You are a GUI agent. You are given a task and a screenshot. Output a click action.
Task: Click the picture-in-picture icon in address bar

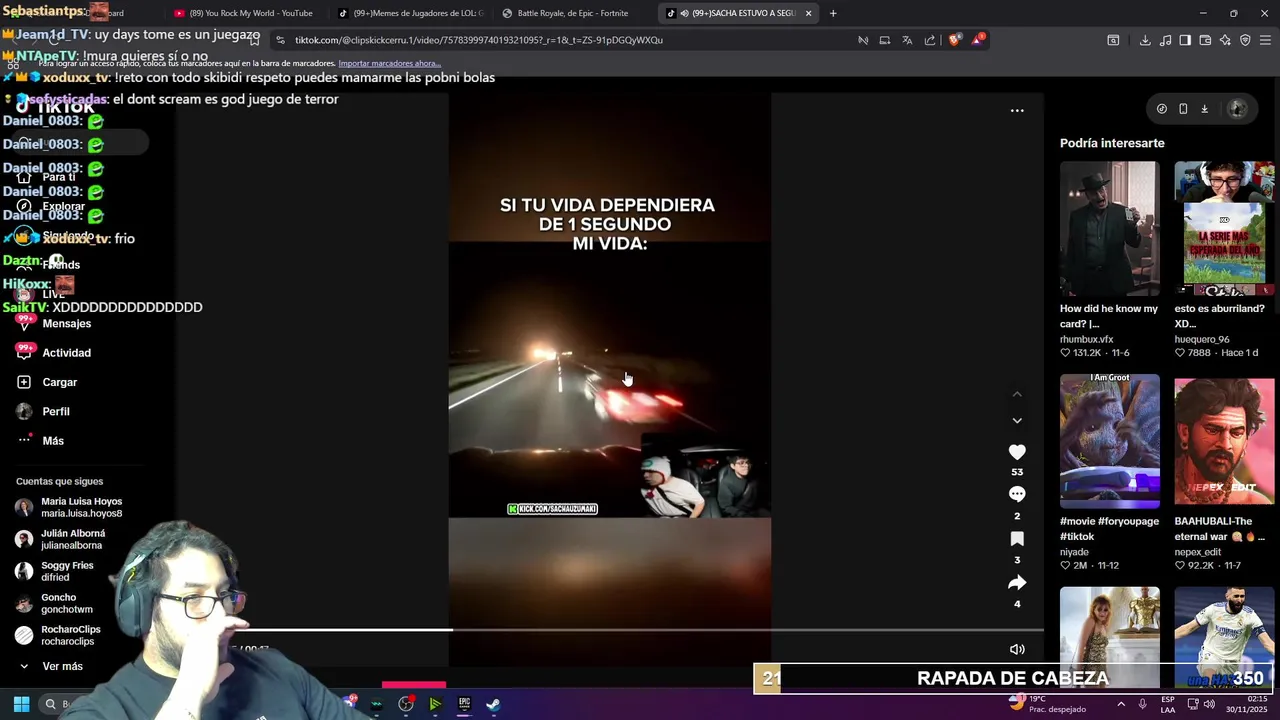[885, 40]
